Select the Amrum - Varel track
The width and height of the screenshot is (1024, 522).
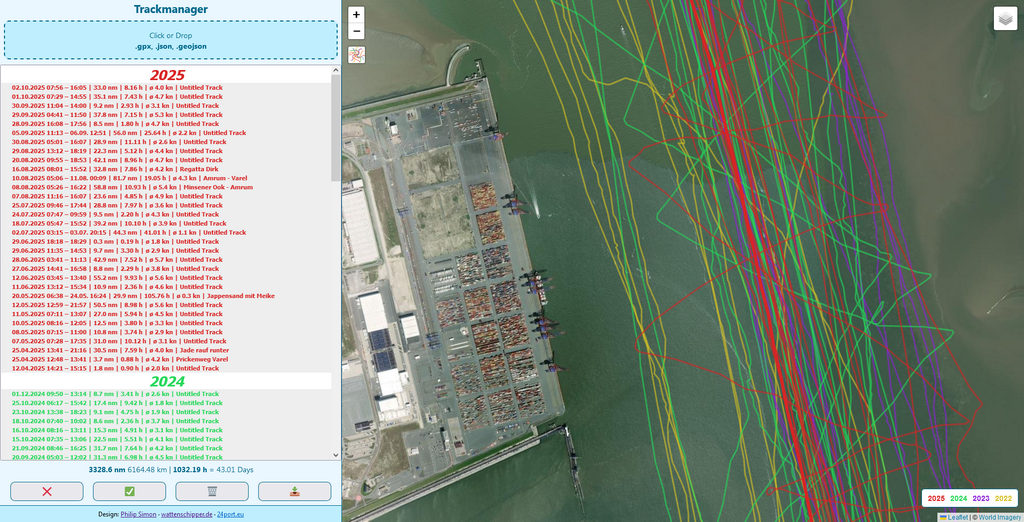[x=167, y=178]
